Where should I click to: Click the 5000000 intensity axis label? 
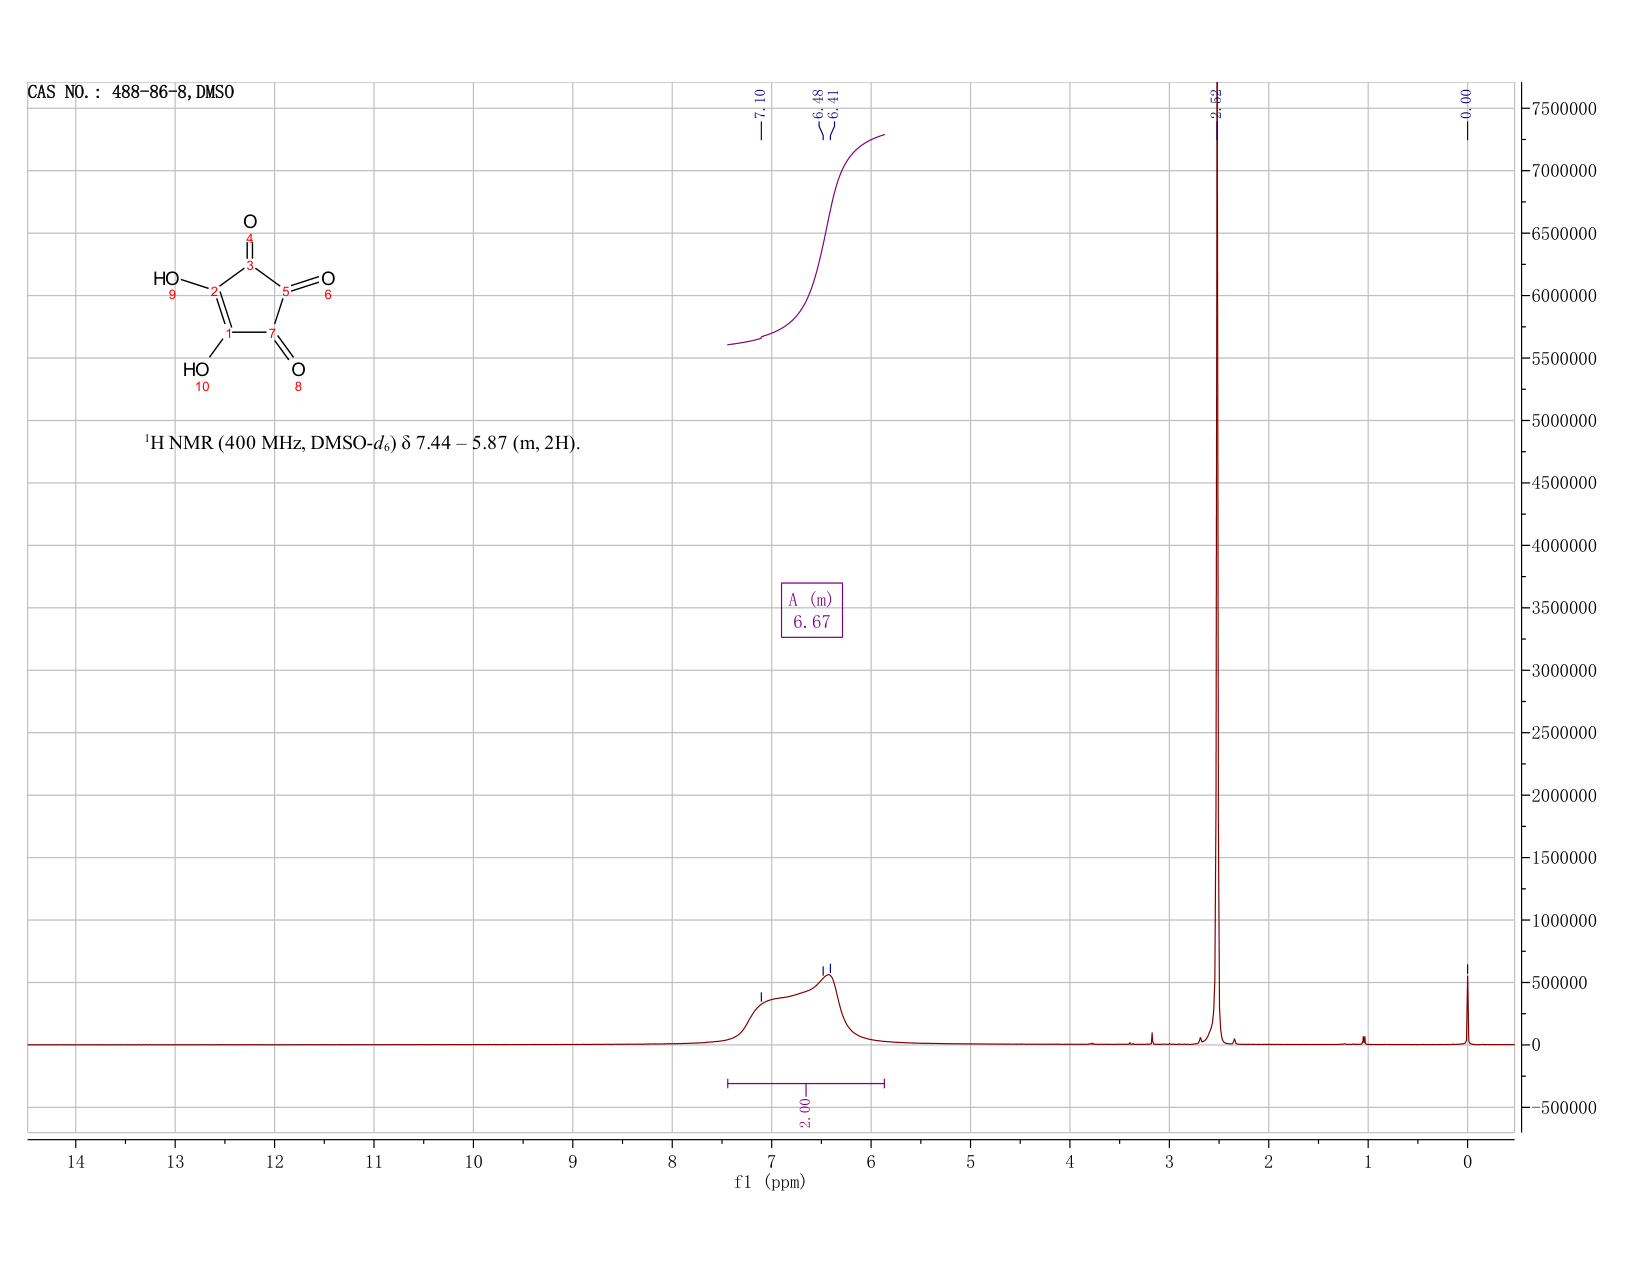[x=1563, y=421]
